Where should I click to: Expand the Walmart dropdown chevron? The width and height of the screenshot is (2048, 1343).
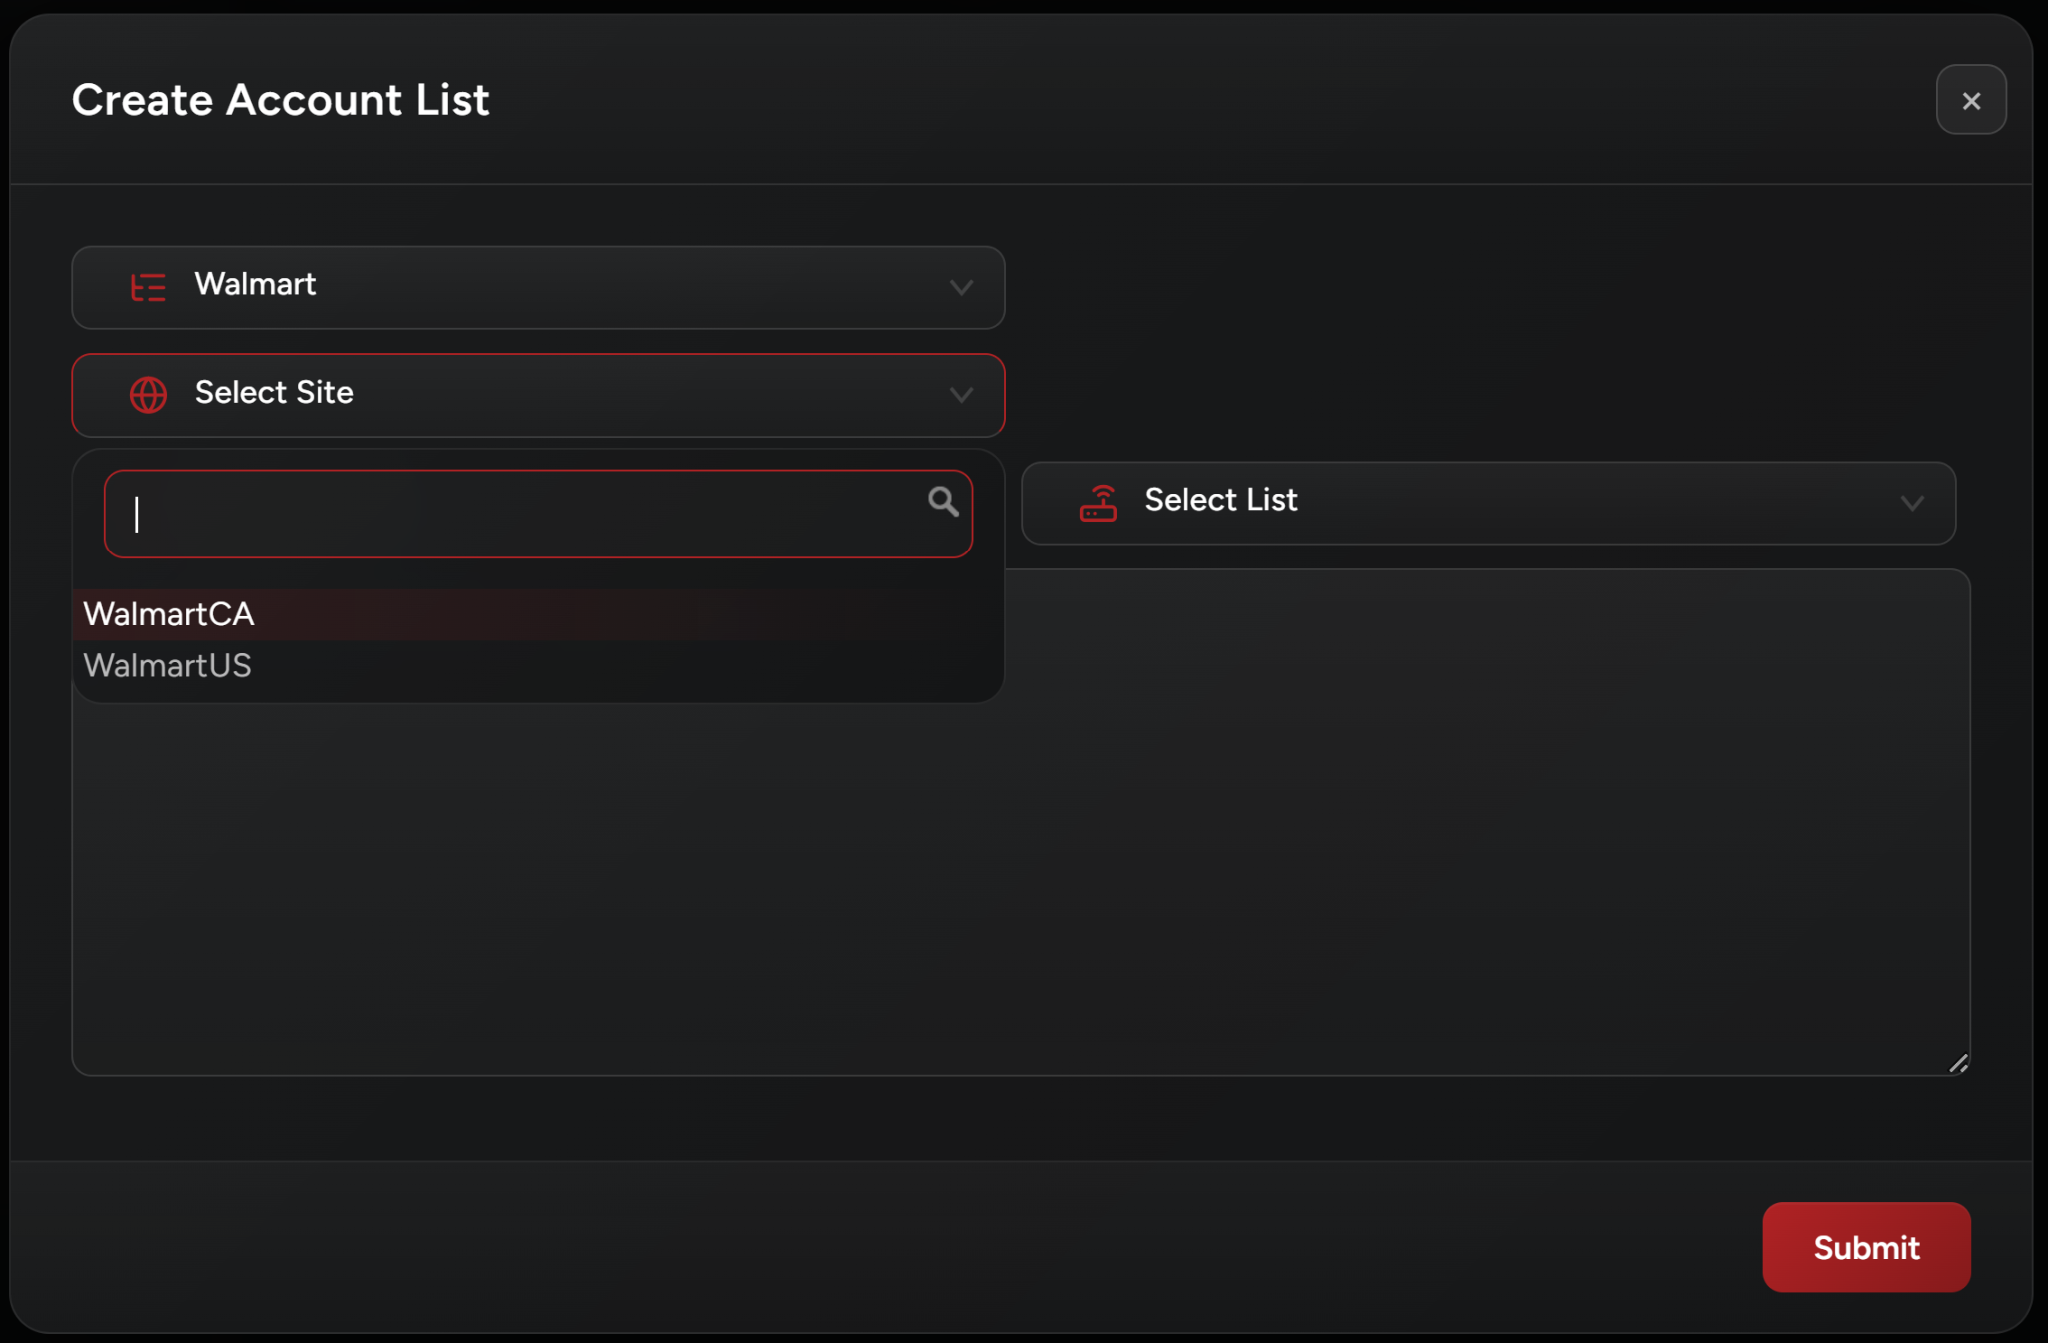(961, 288)
